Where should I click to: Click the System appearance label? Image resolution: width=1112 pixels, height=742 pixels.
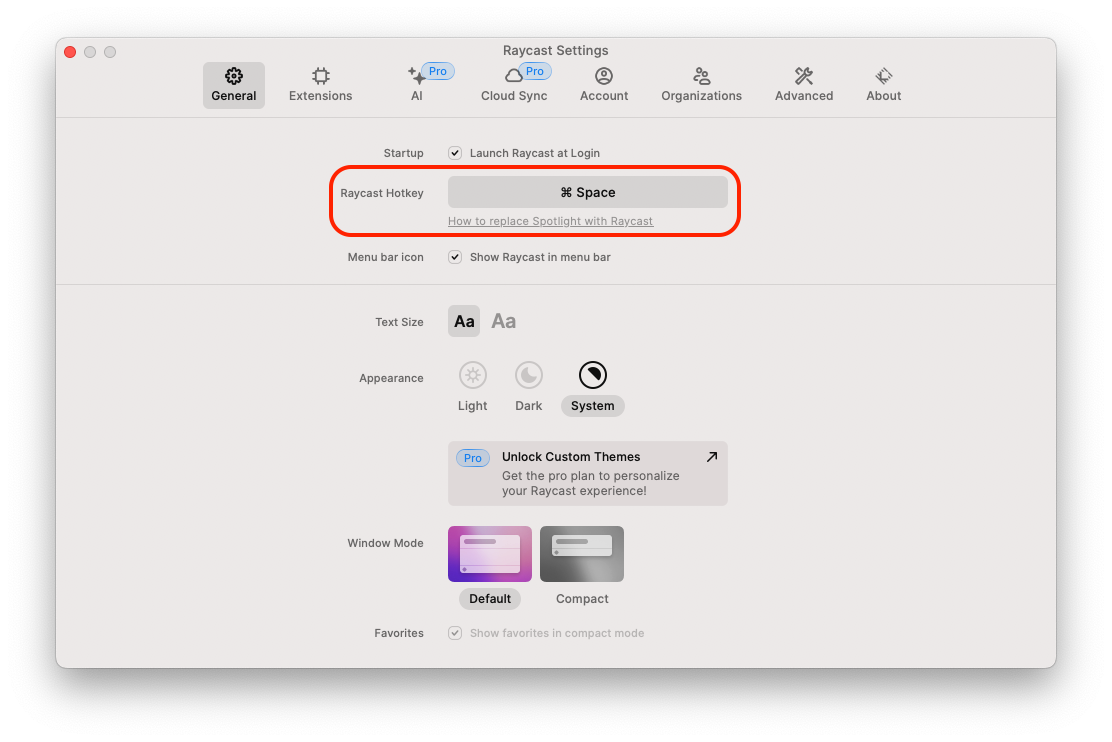coord(593,406)
